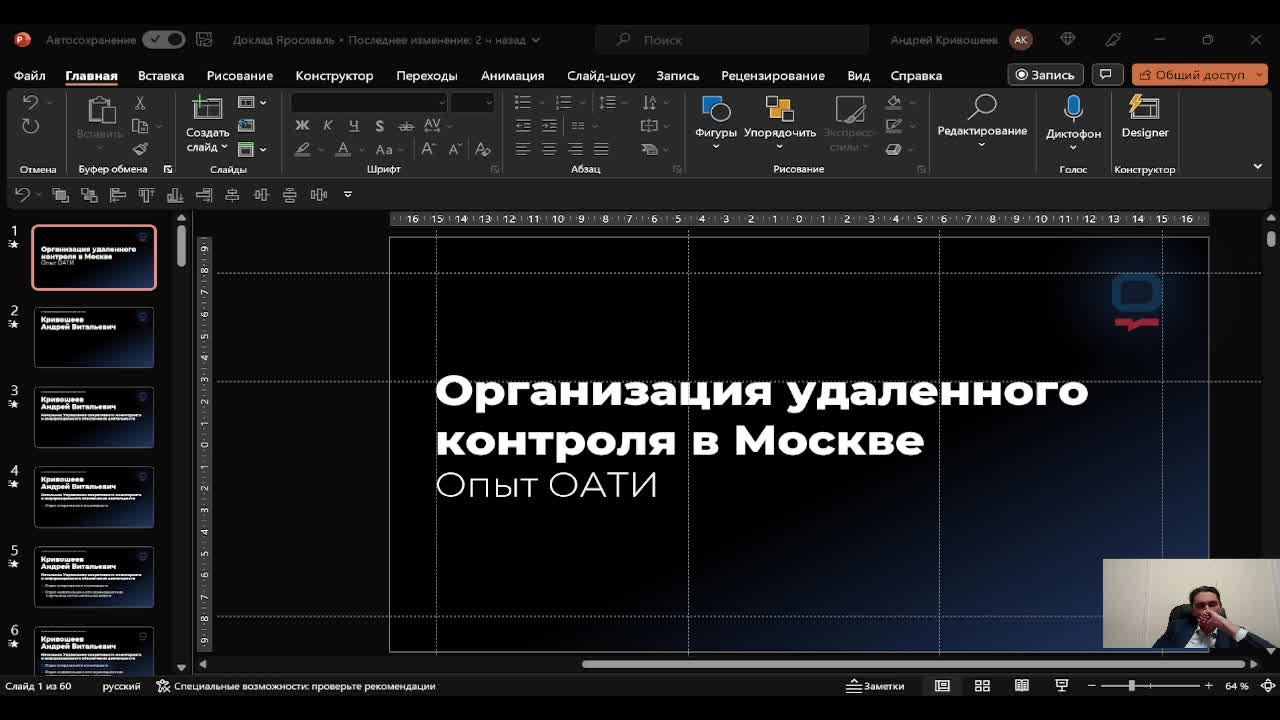Image resolution: width=1280 pixels, height=720 pixels.
Task: Expand the Фигуры shapes dropdown
Action: point(716,146)
